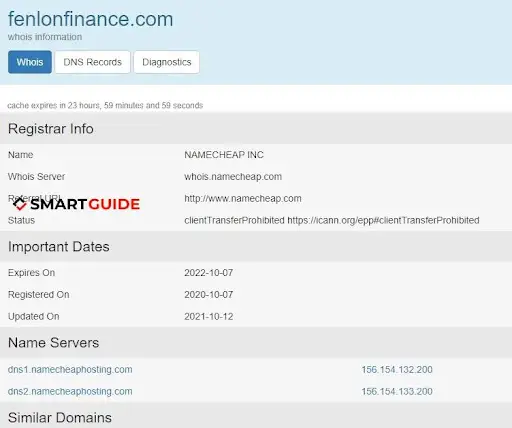Select the http://www.namecheap.com referral URL
512x428 pixels.
pos(243,199)
